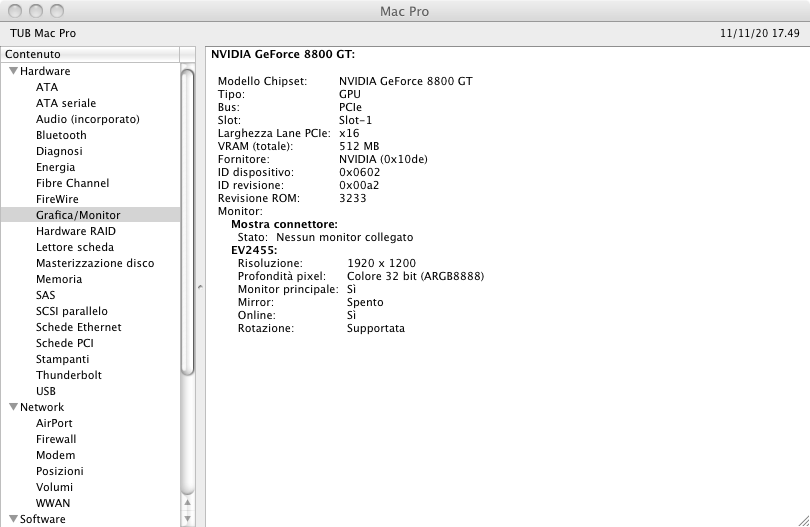Select ATA in the Hardware list

[x=47, y=87]
